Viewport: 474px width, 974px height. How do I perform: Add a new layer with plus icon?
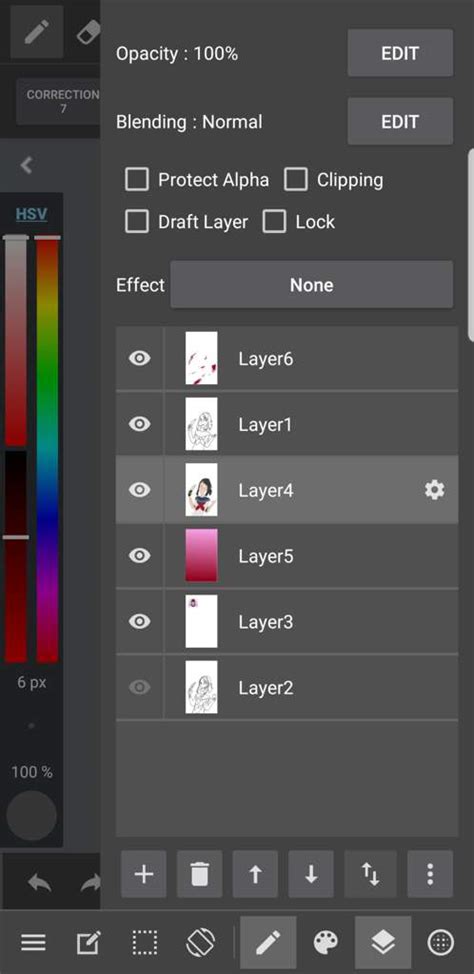click(144, 874)
